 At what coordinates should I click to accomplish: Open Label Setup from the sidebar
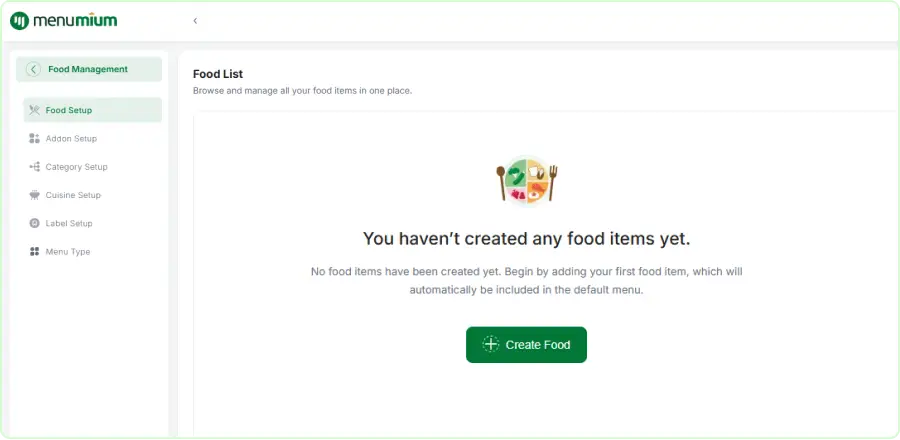(92, 223)
